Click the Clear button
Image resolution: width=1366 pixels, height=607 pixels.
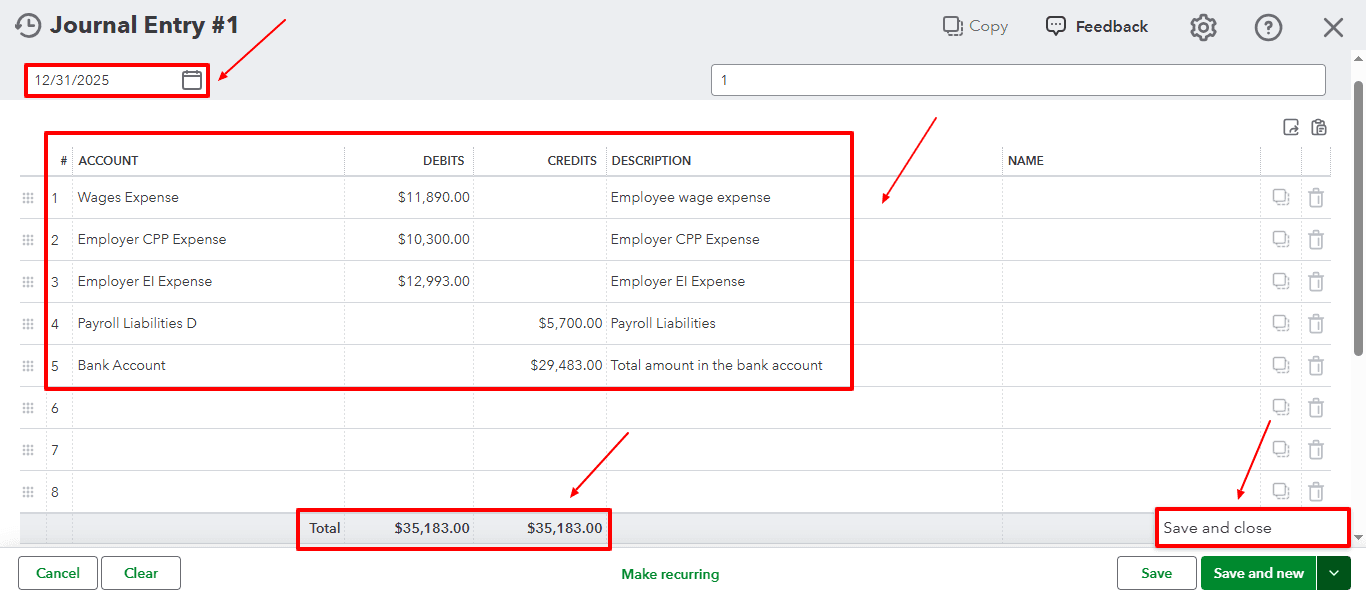[141, 573]
